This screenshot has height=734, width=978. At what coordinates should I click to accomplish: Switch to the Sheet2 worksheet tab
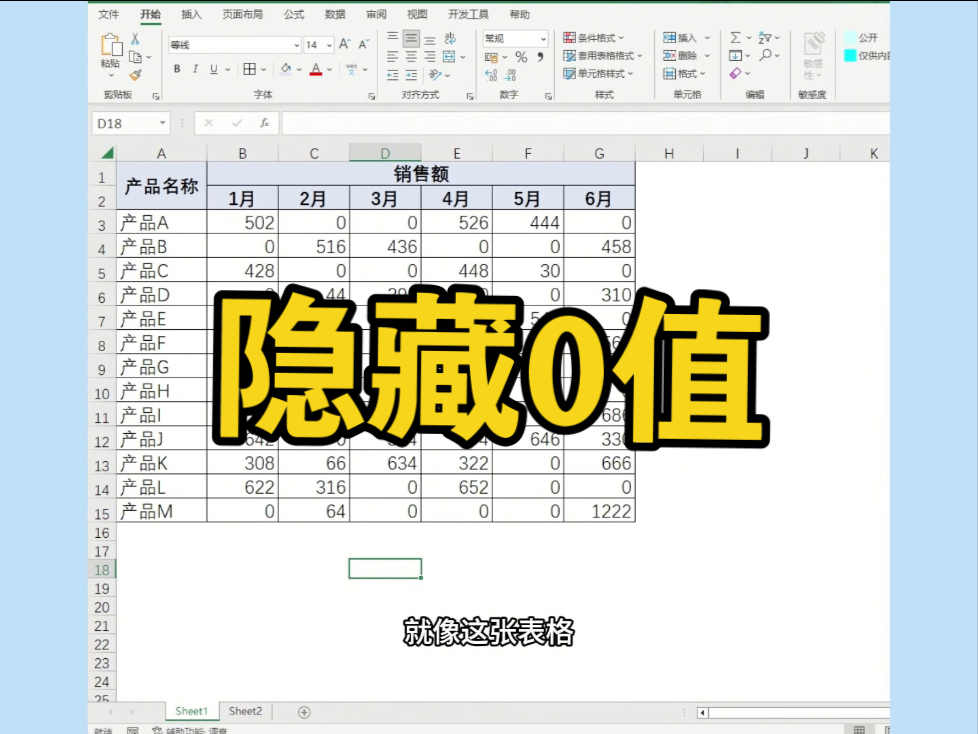244,711
